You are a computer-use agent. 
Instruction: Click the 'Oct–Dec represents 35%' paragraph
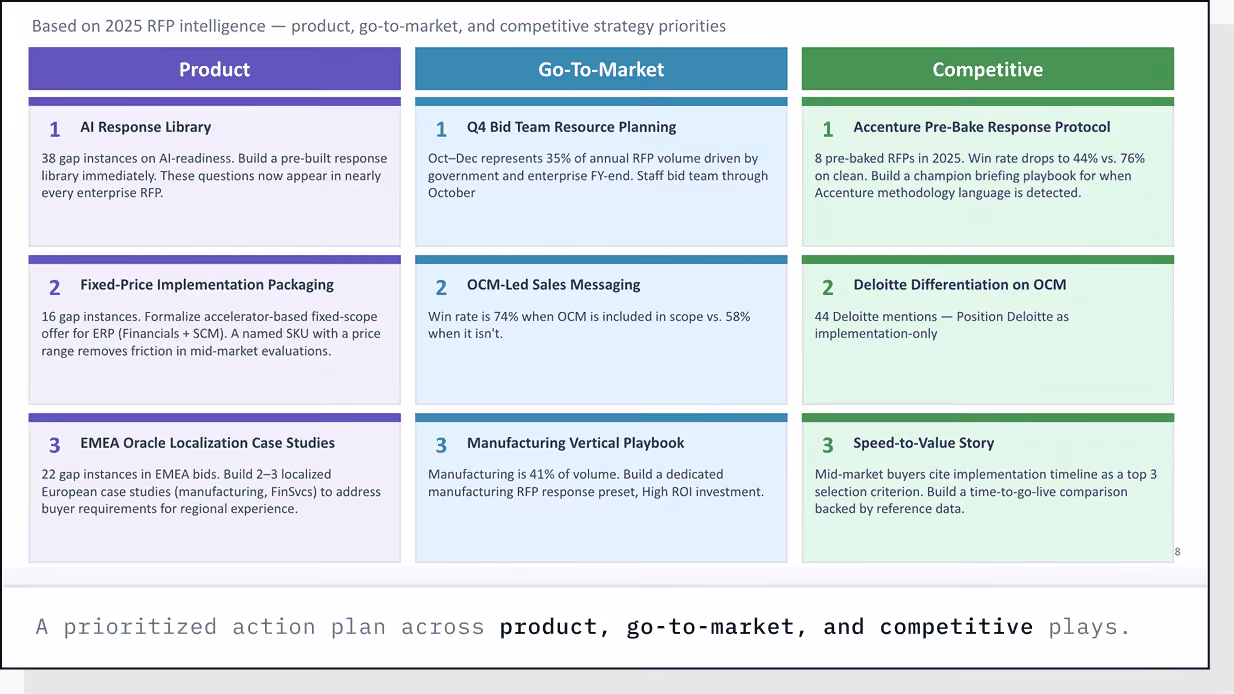(x=598, y=175)
